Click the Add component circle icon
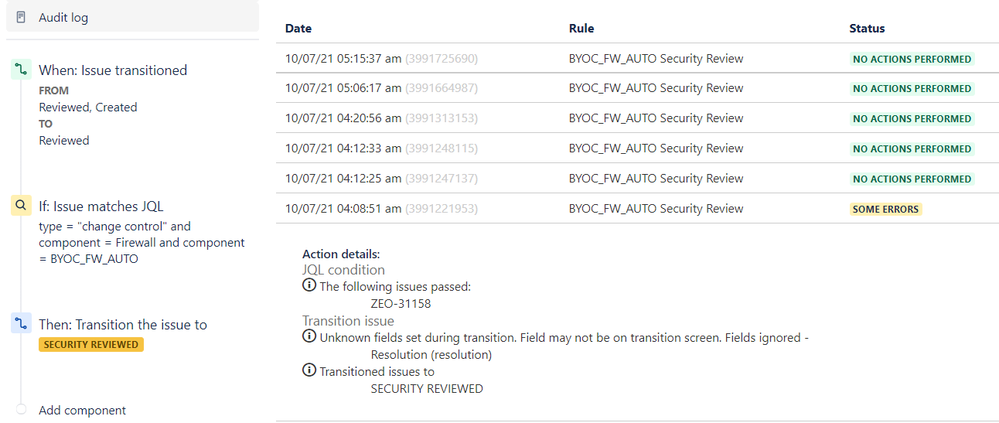The width and height of the screenshot is (999, 423). click(x=21, y=410)
